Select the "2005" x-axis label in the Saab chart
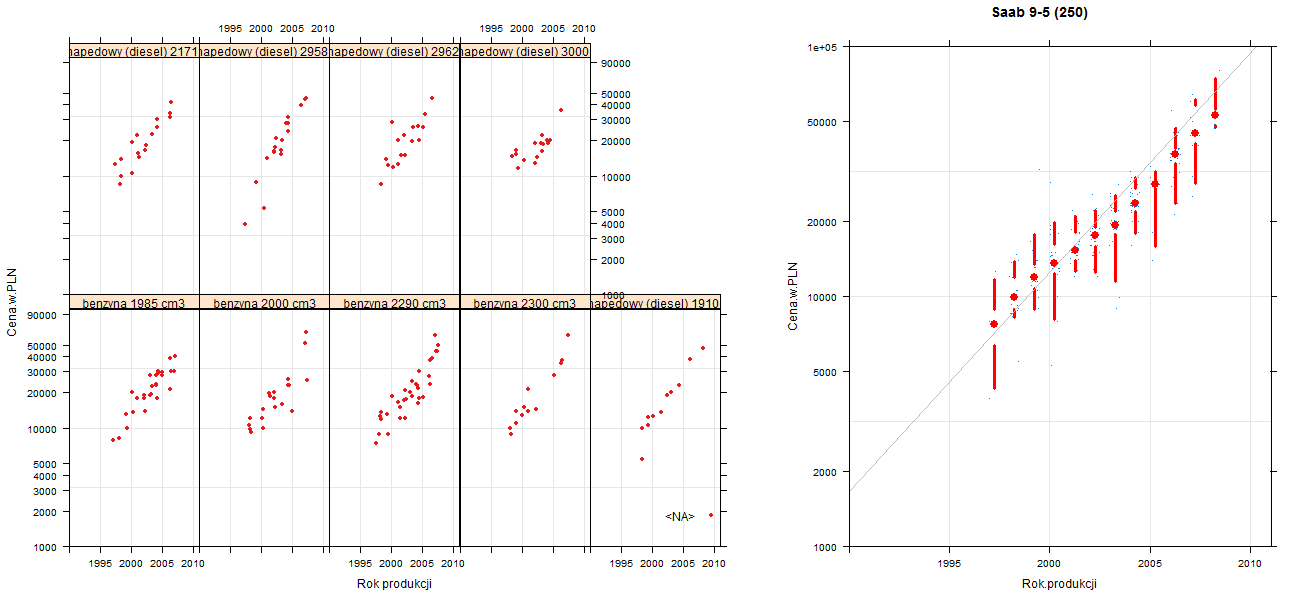The image size is (1300, 600). [1150, 563]
